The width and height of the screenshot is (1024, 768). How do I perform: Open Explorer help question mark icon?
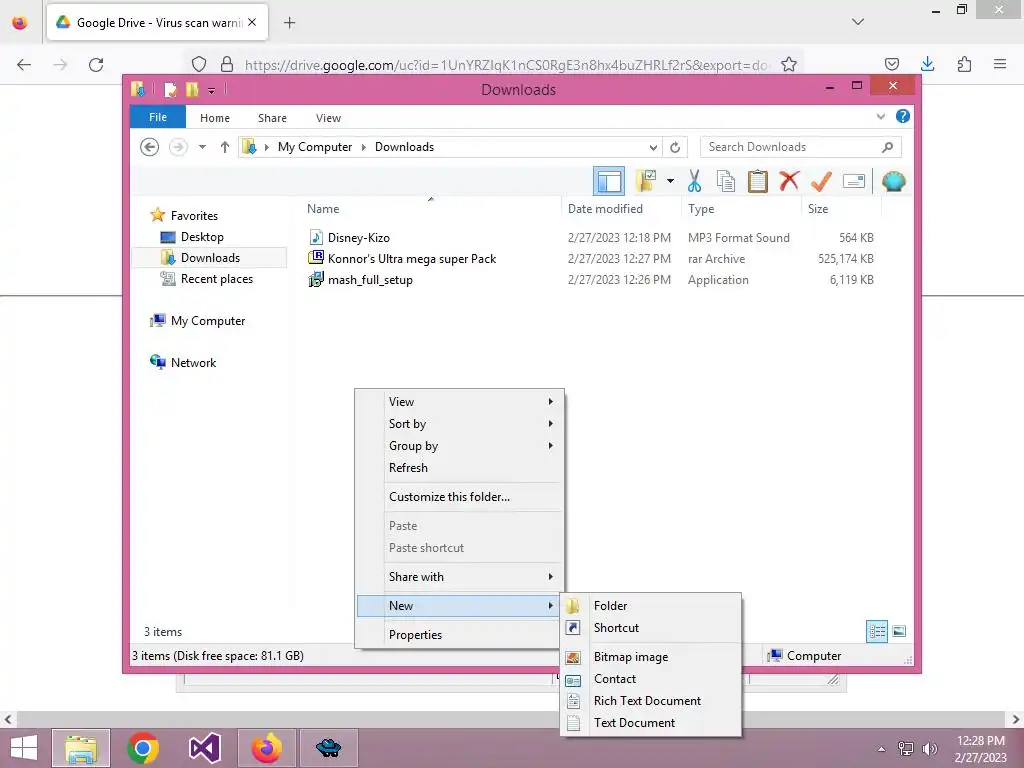tap(903, 116)
